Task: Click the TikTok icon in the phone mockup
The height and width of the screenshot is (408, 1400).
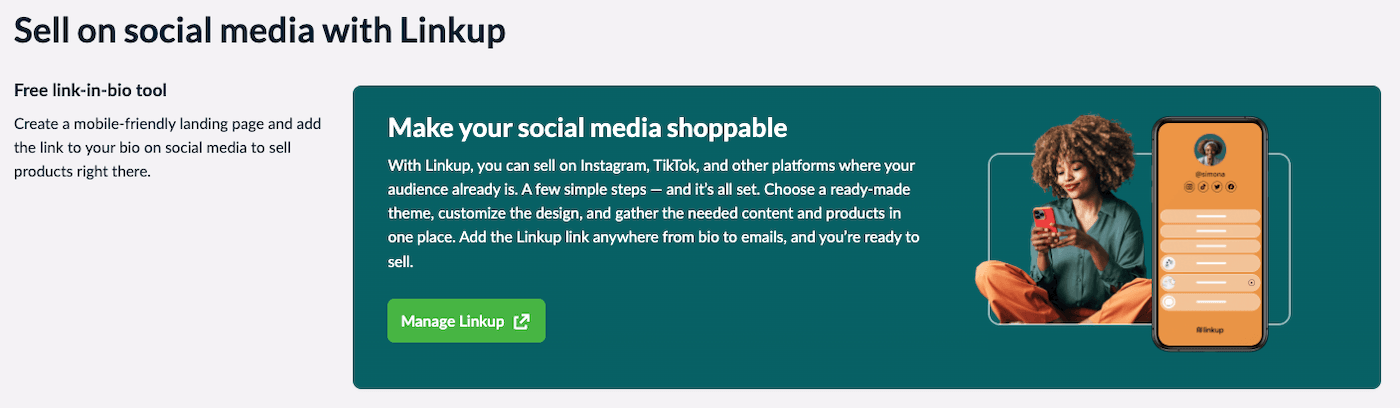Action: click(x=1203, y=187)
